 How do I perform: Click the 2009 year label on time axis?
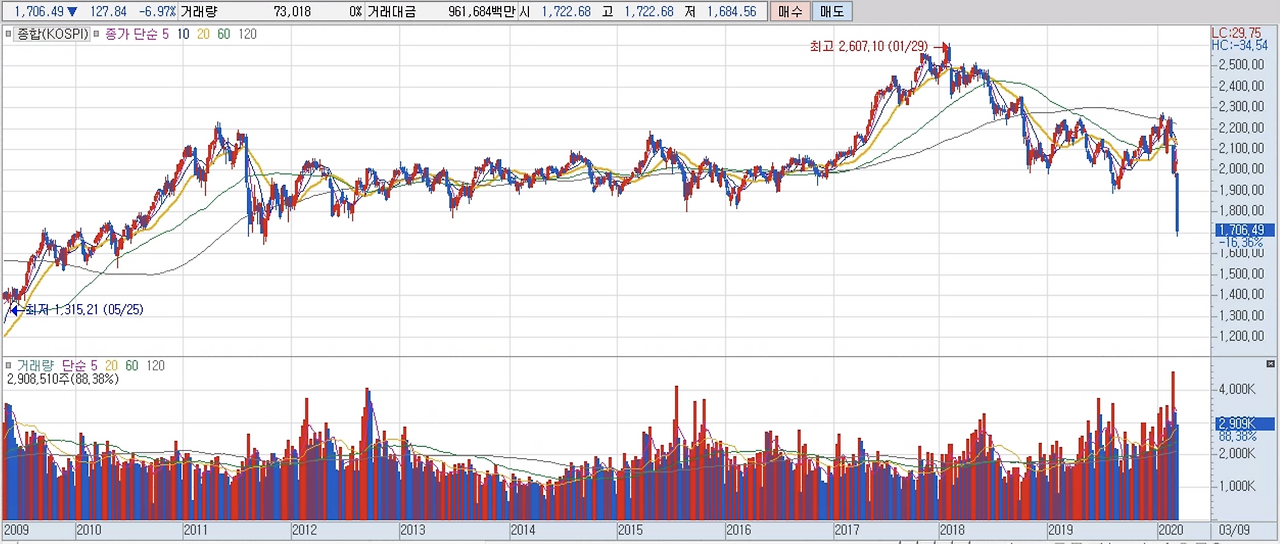click(x=18, y=529)
